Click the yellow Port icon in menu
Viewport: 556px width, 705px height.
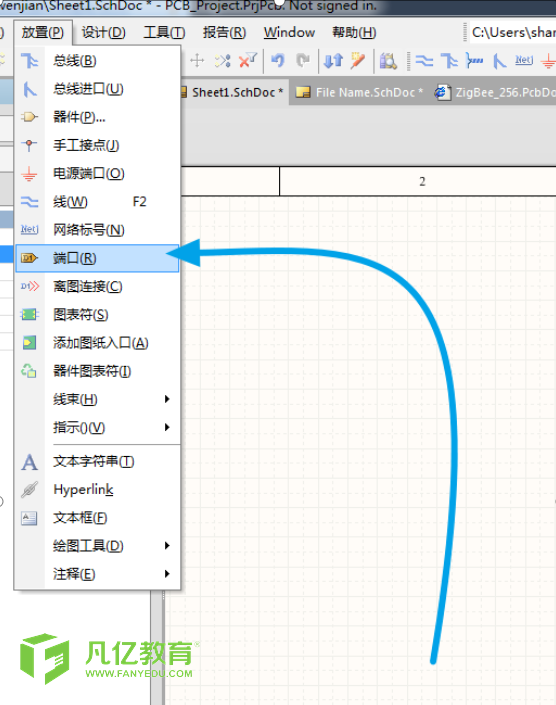[x=30, y=258]
